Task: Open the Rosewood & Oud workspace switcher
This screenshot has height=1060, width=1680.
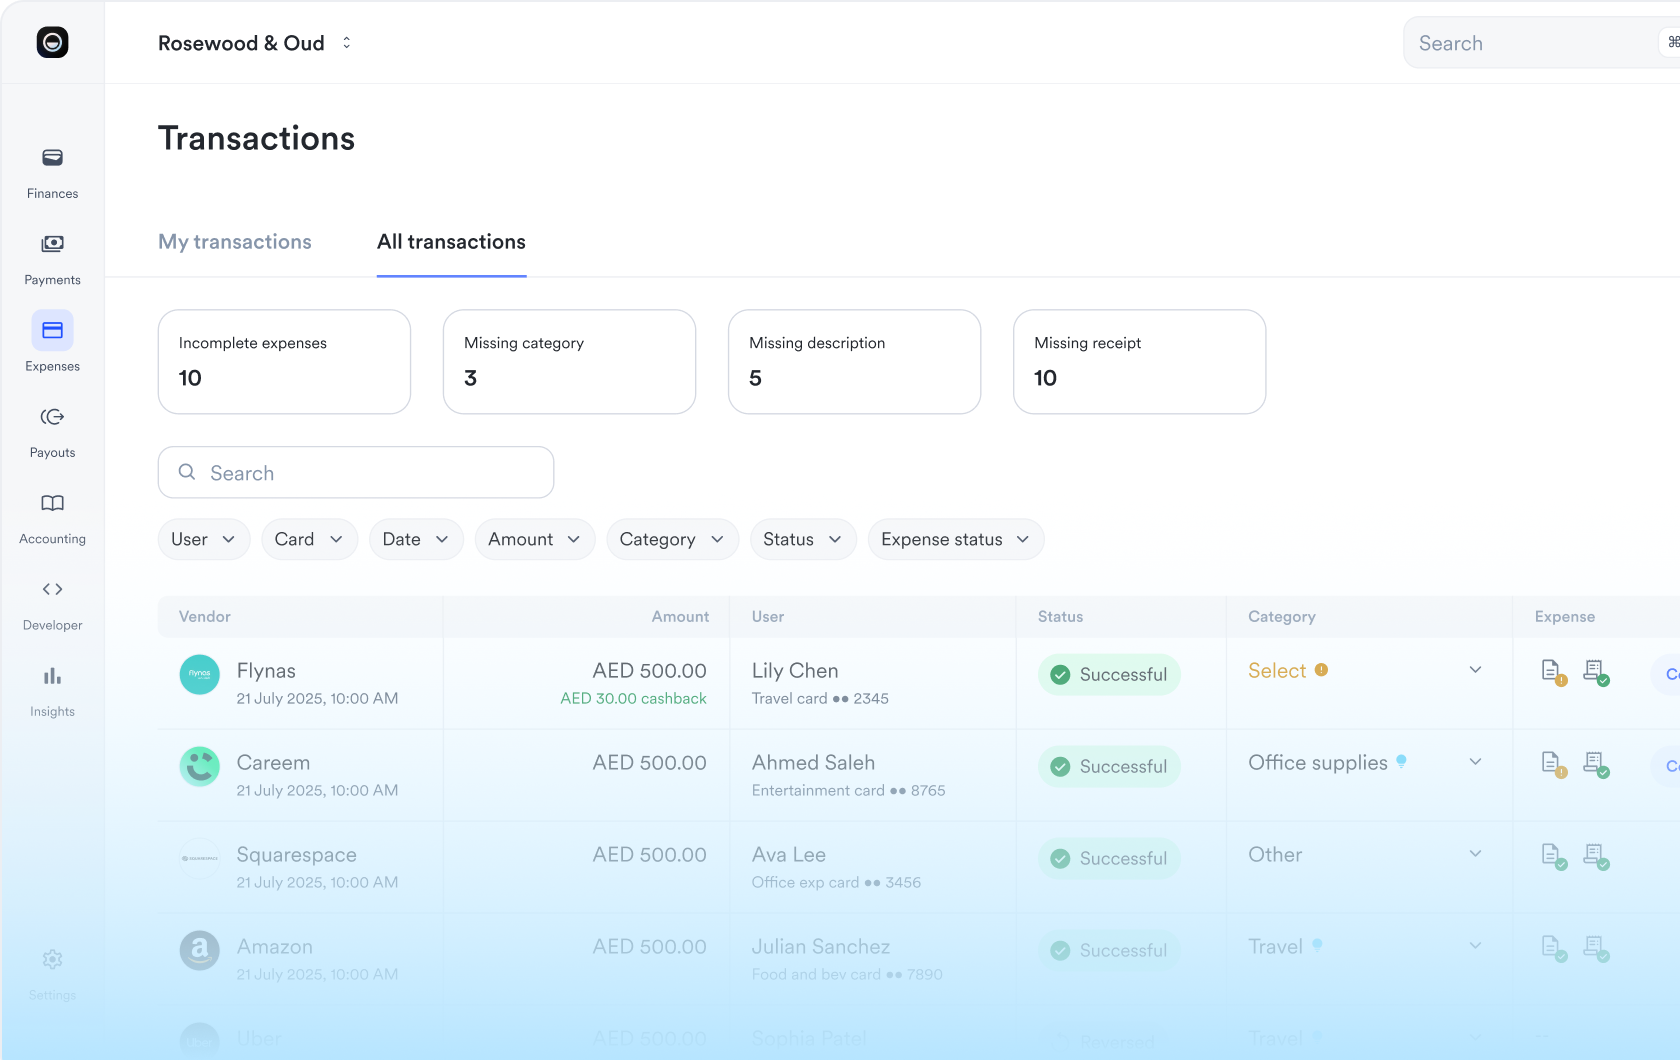Action: point(255,43)
